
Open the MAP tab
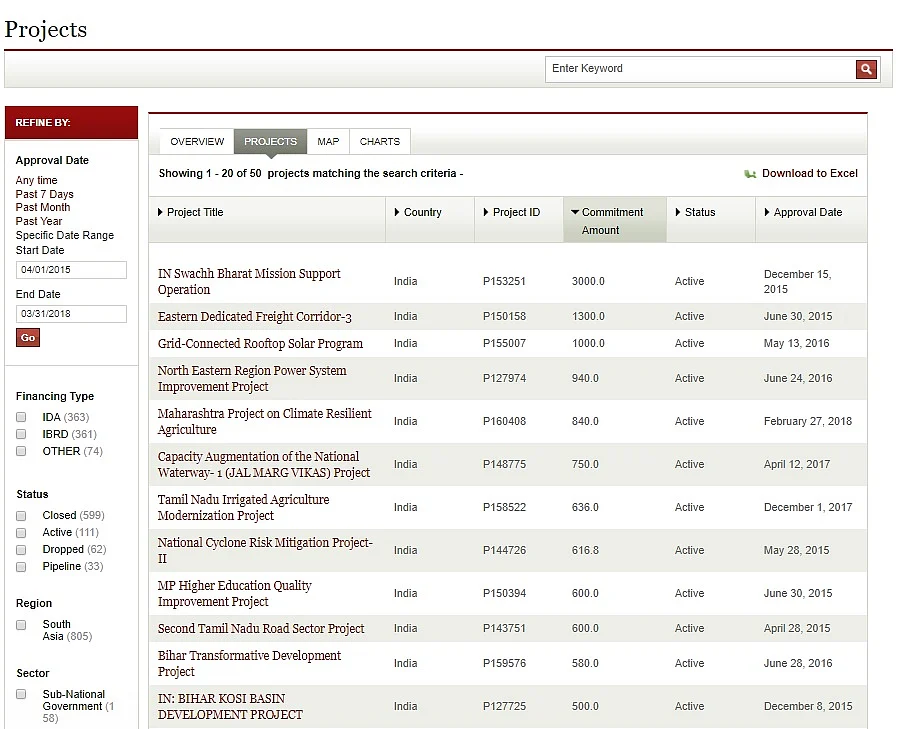tap(328, 141)
